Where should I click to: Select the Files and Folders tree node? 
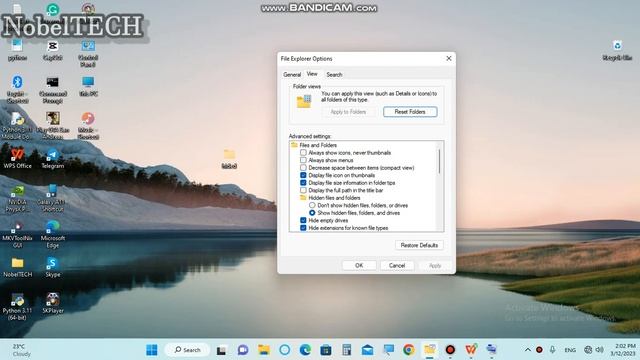(x=314, y=145)
